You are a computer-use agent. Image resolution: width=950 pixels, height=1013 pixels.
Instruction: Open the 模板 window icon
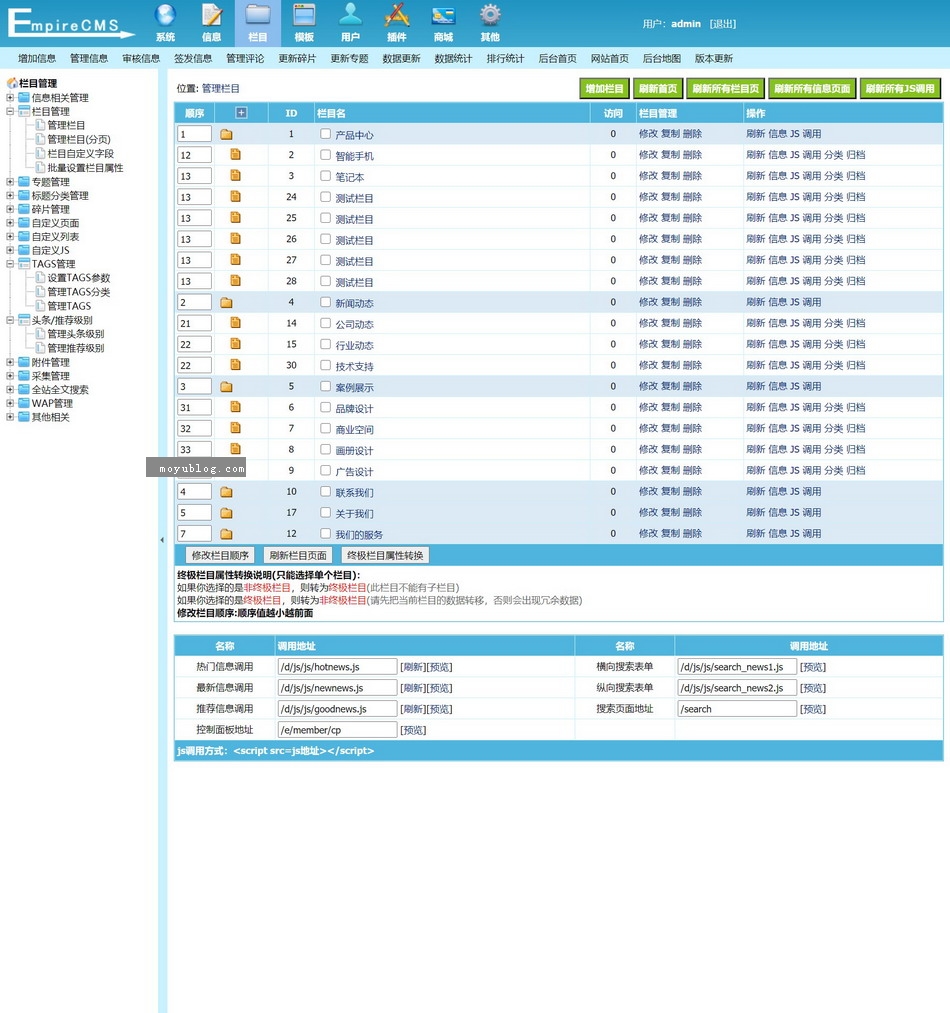pos(304,16)
